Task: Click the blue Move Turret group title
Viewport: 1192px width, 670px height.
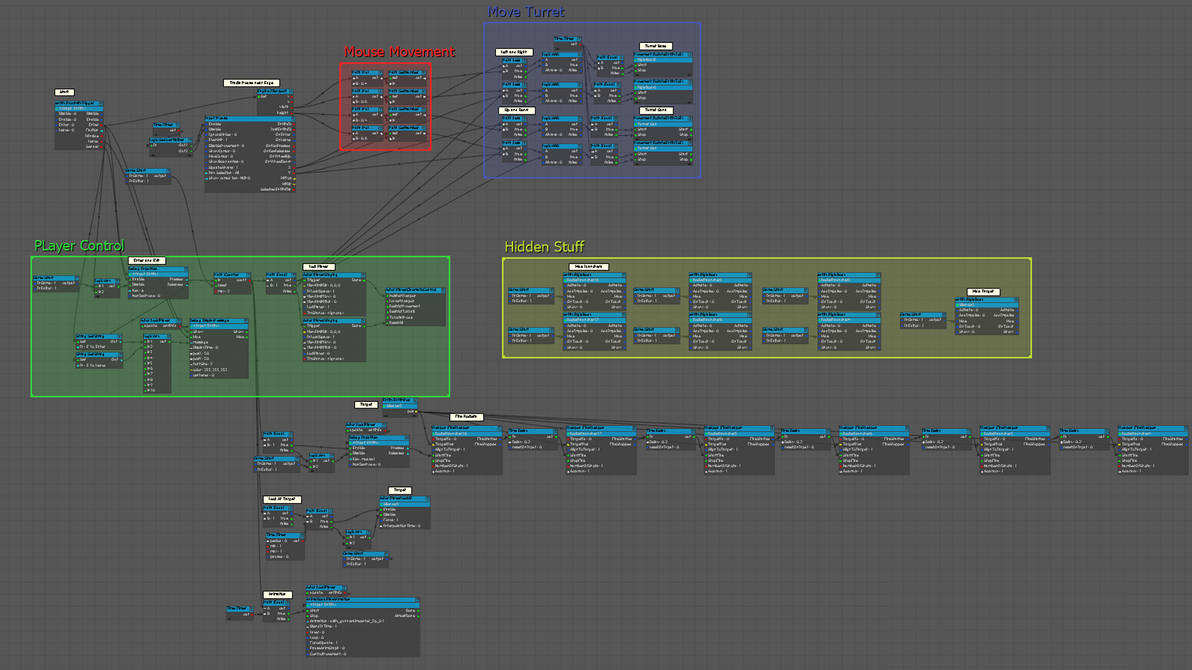Action: [x=526, y=12]
